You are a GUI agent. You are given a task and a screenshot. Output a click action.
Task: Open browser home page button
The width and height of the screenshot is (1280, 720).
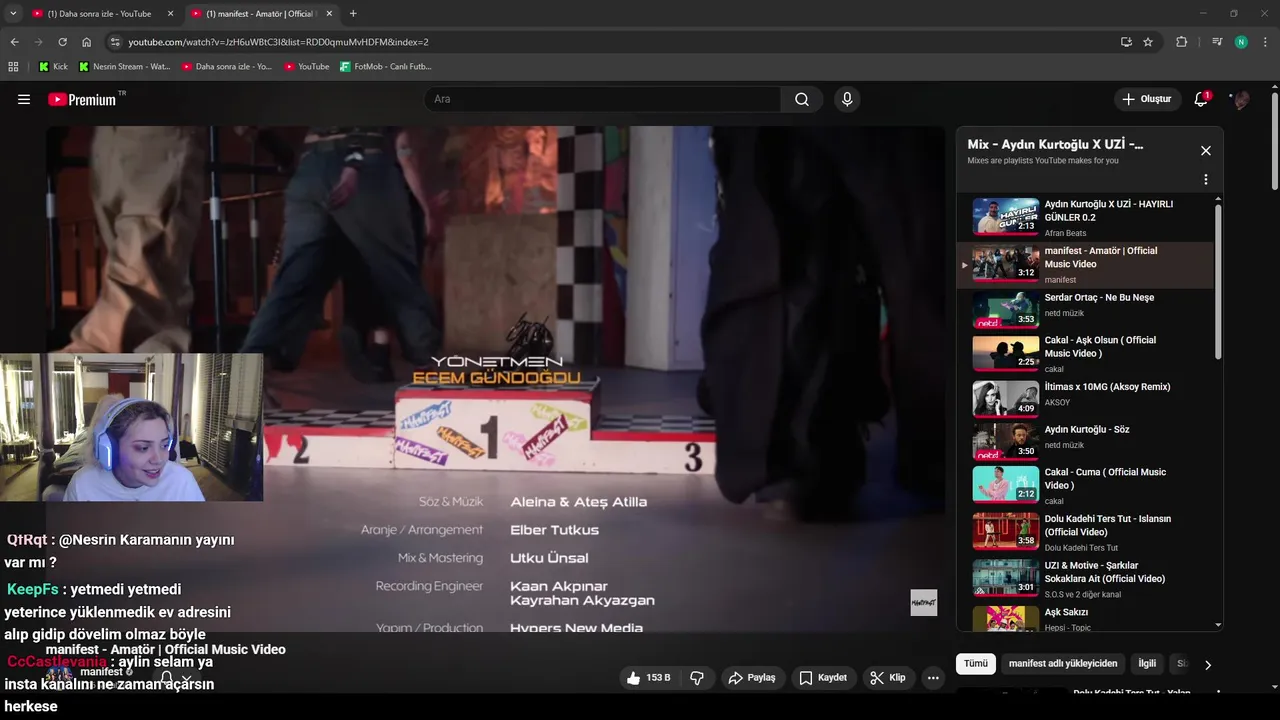(x=87, y=42)
